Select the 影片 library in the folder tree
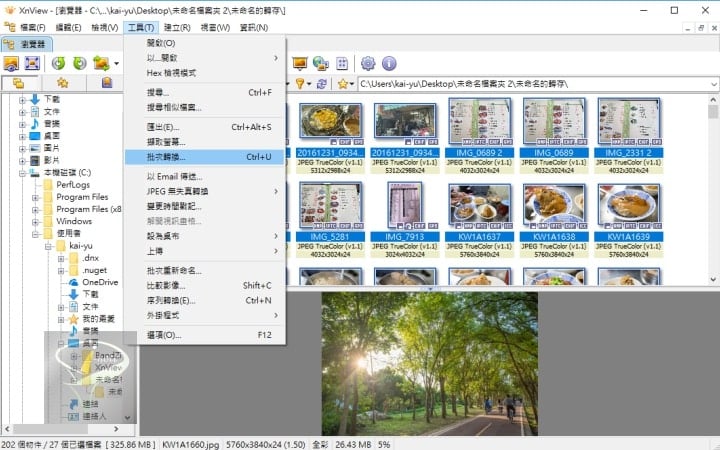Screen dimensions: 720x450 (45, 160)
